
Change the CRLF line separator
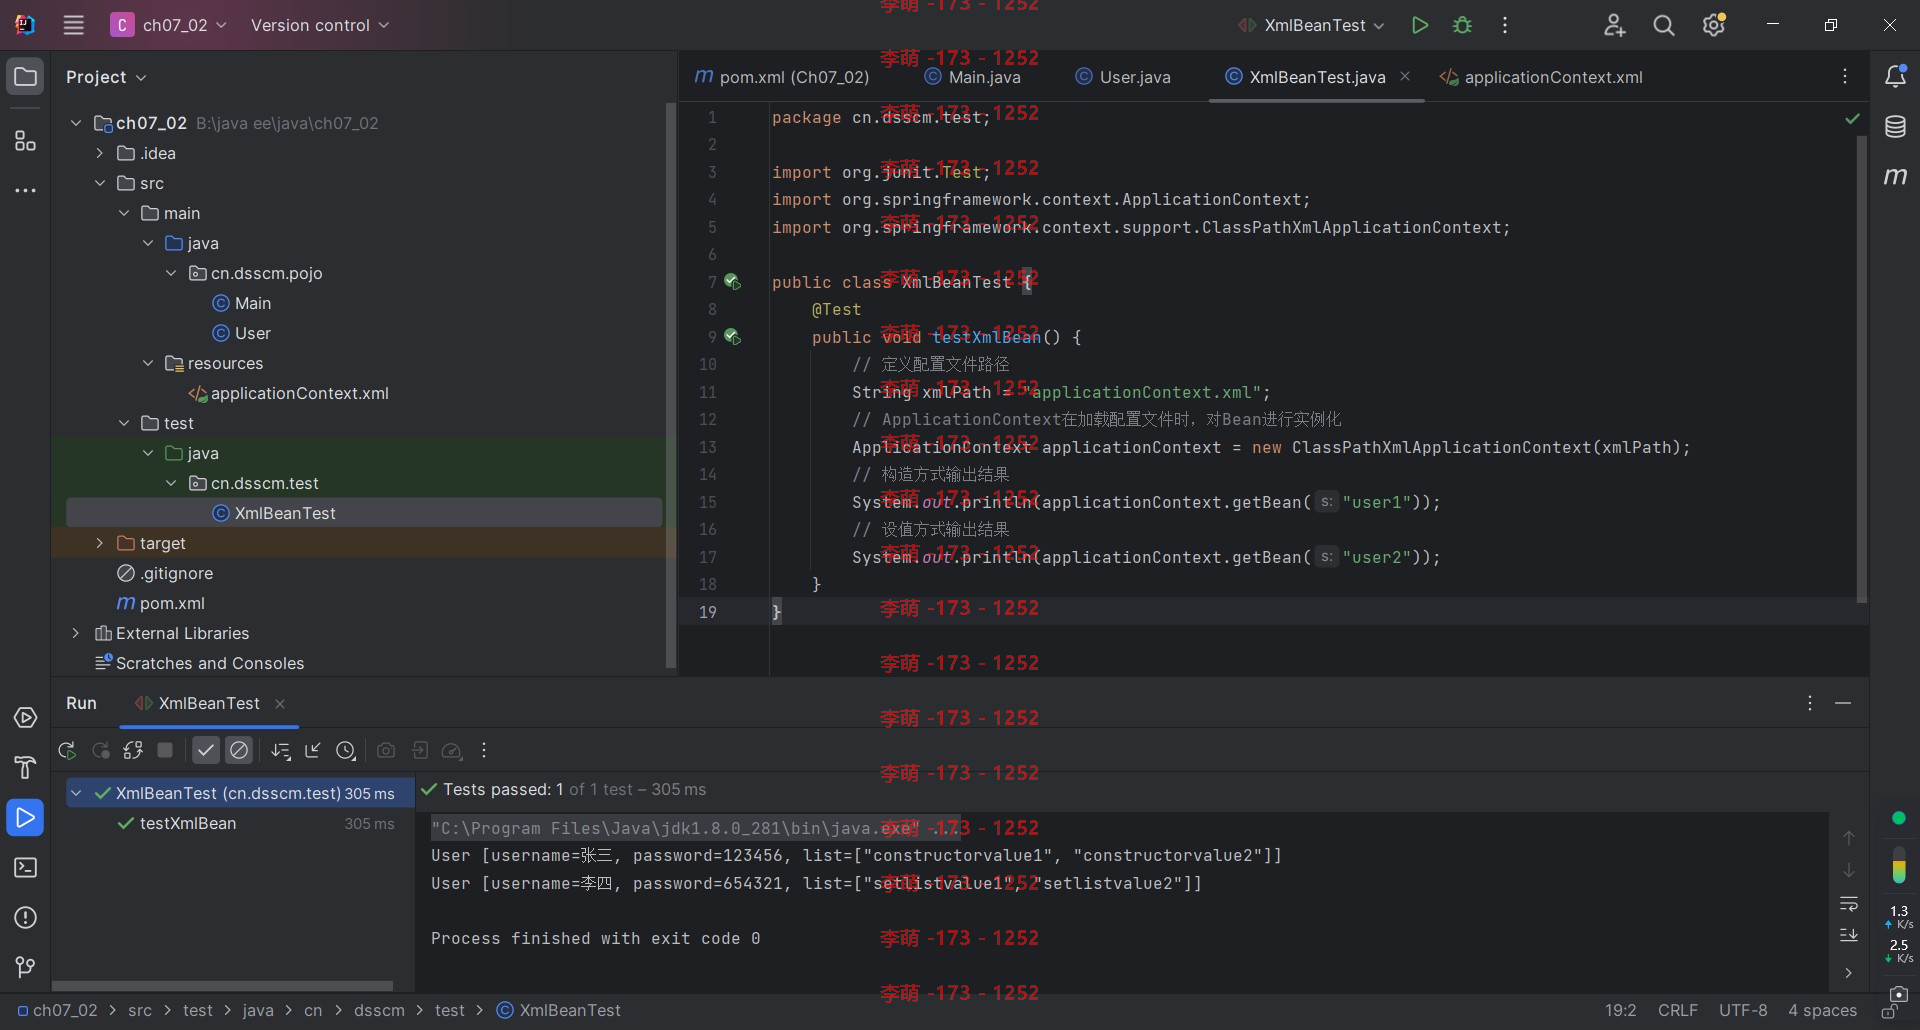tap(1677, 1010)
